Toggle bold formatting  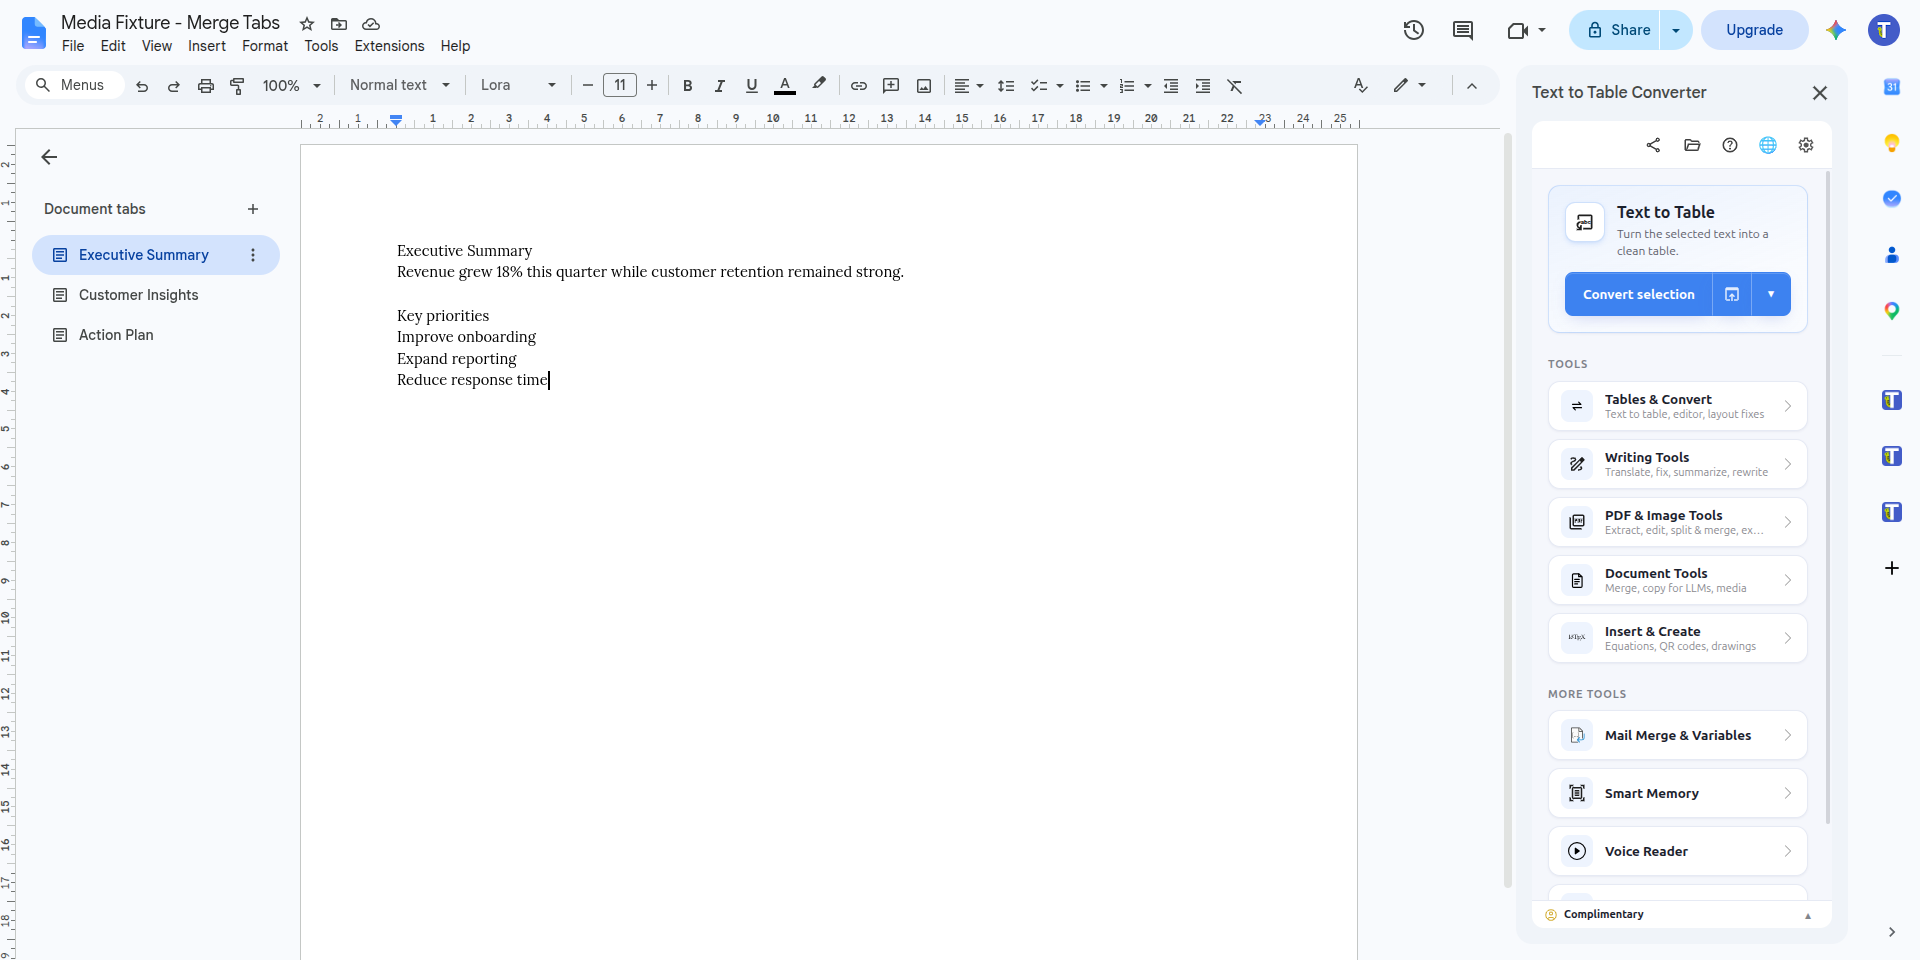(688, 86)
